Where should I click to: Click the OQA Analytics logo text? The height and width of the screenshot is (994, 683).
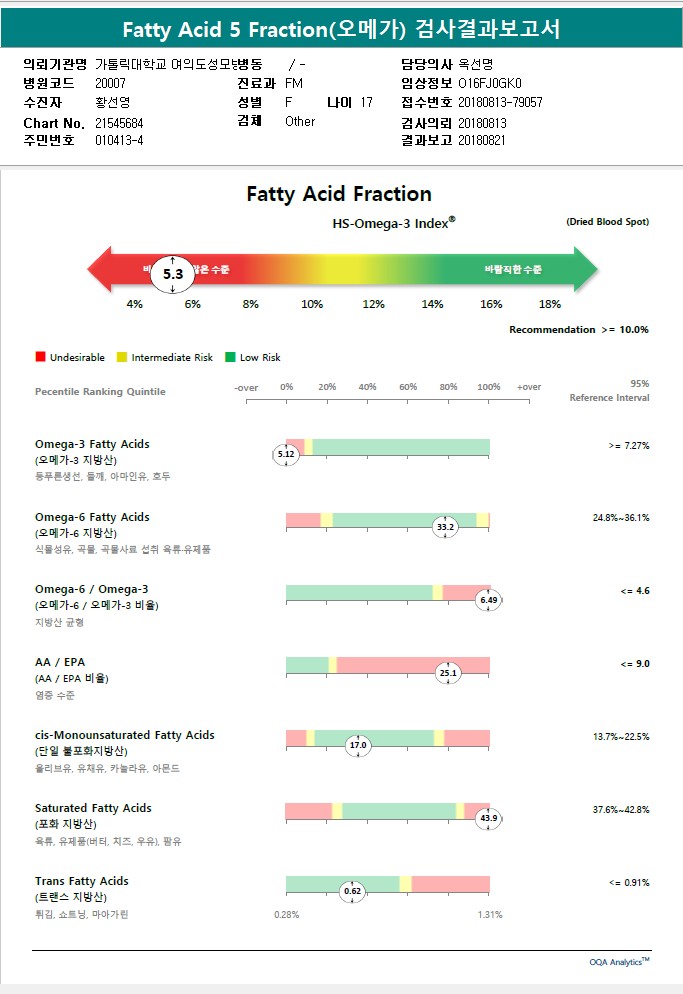[x=619, y=962]
